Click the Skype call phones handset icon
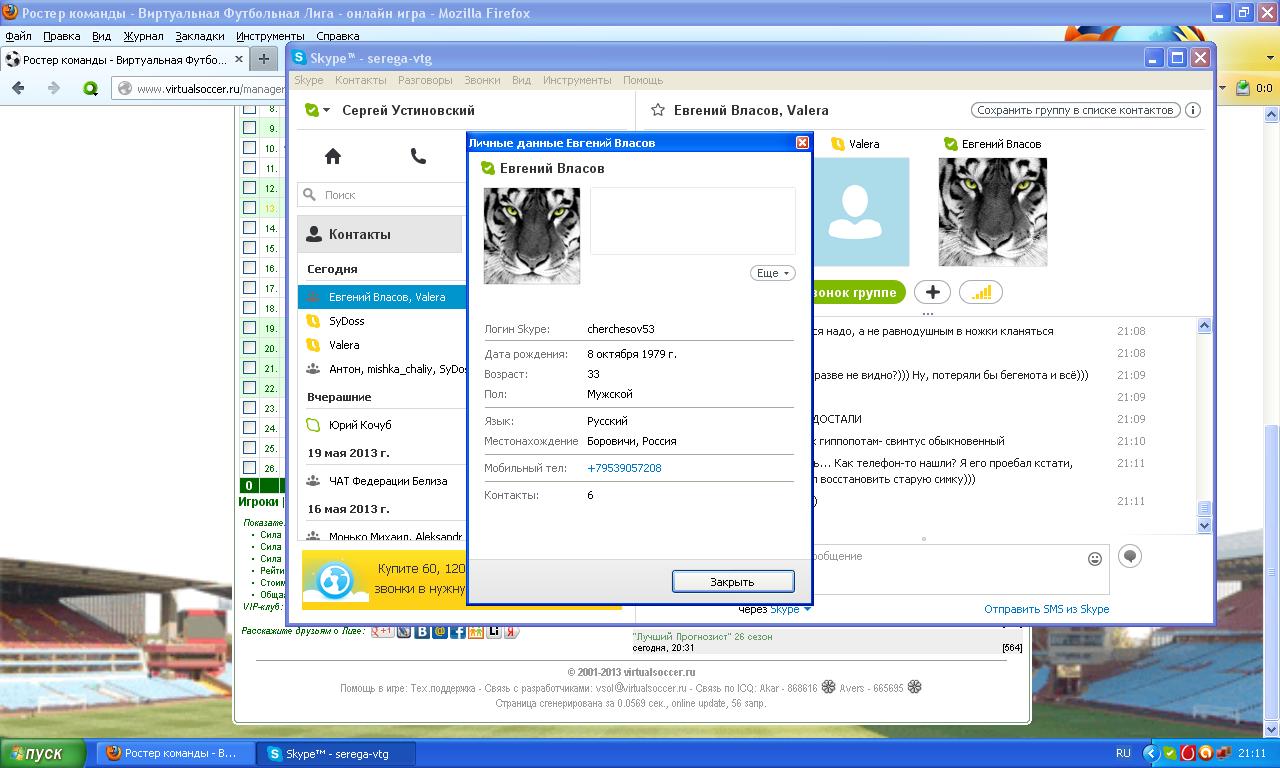This screenshot has width=1280, height=768. click(x=418, y=156)
